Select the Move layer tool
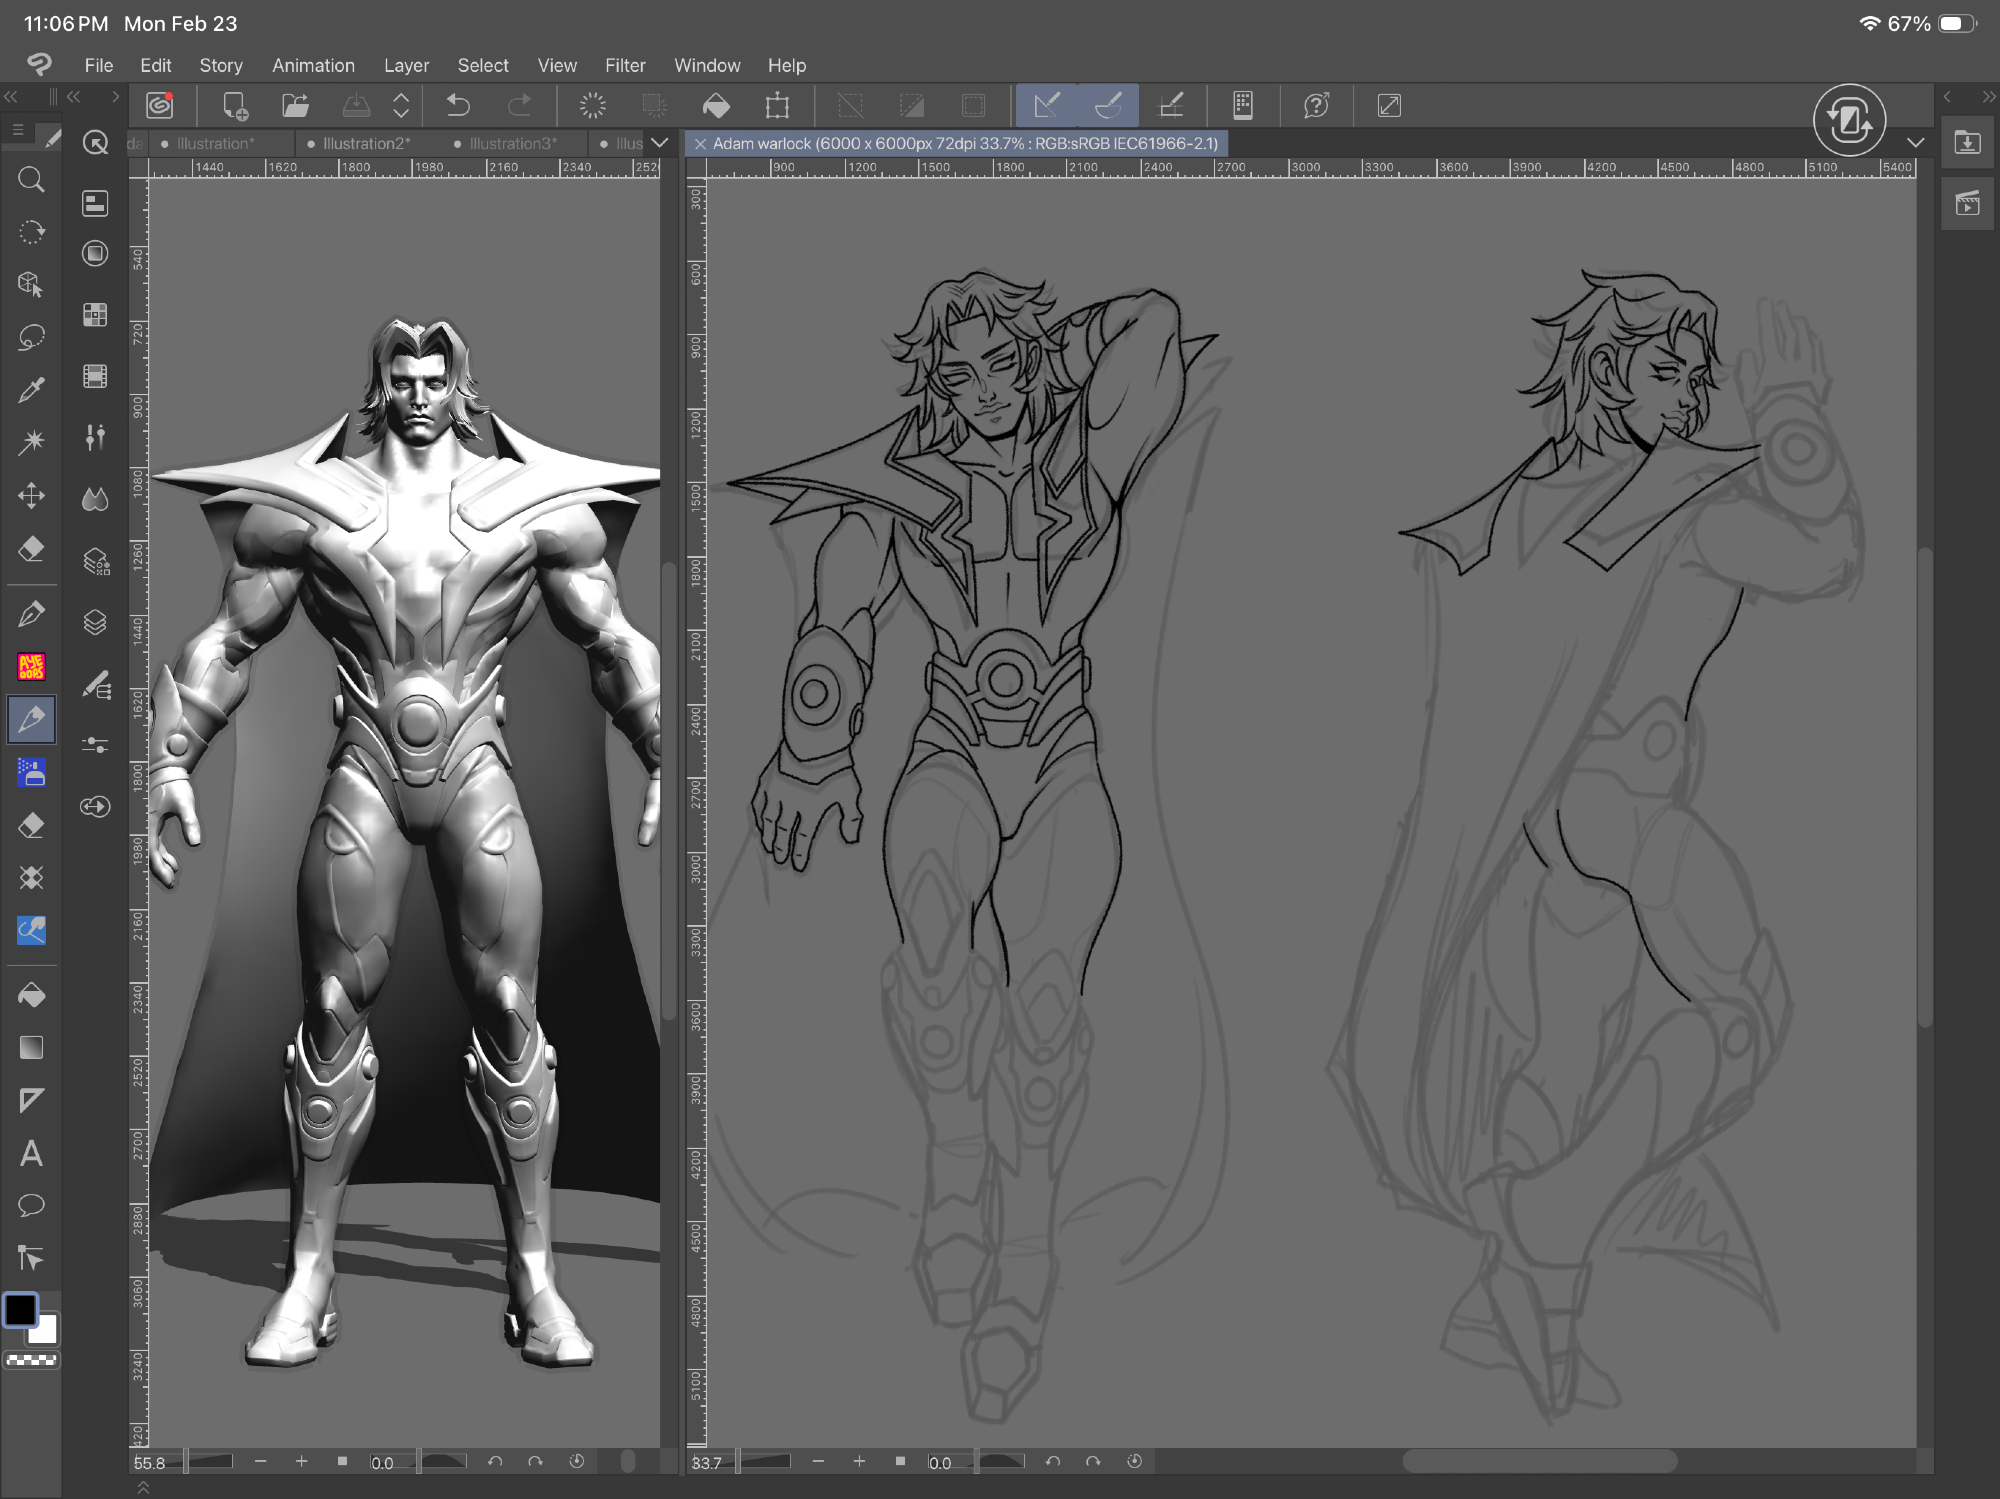Viewport: 2000px width, 1499px height. click(x=31, y=496)
